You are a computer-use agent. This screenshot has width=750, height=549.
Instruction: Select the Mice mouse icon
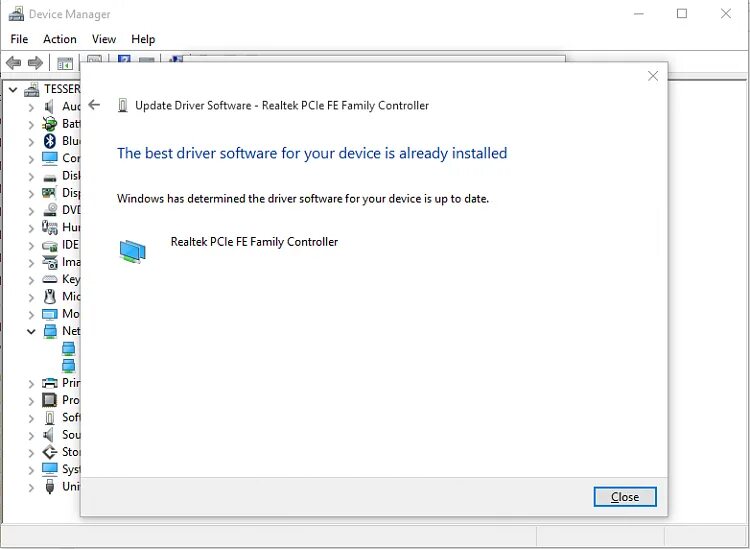(50, 296)
